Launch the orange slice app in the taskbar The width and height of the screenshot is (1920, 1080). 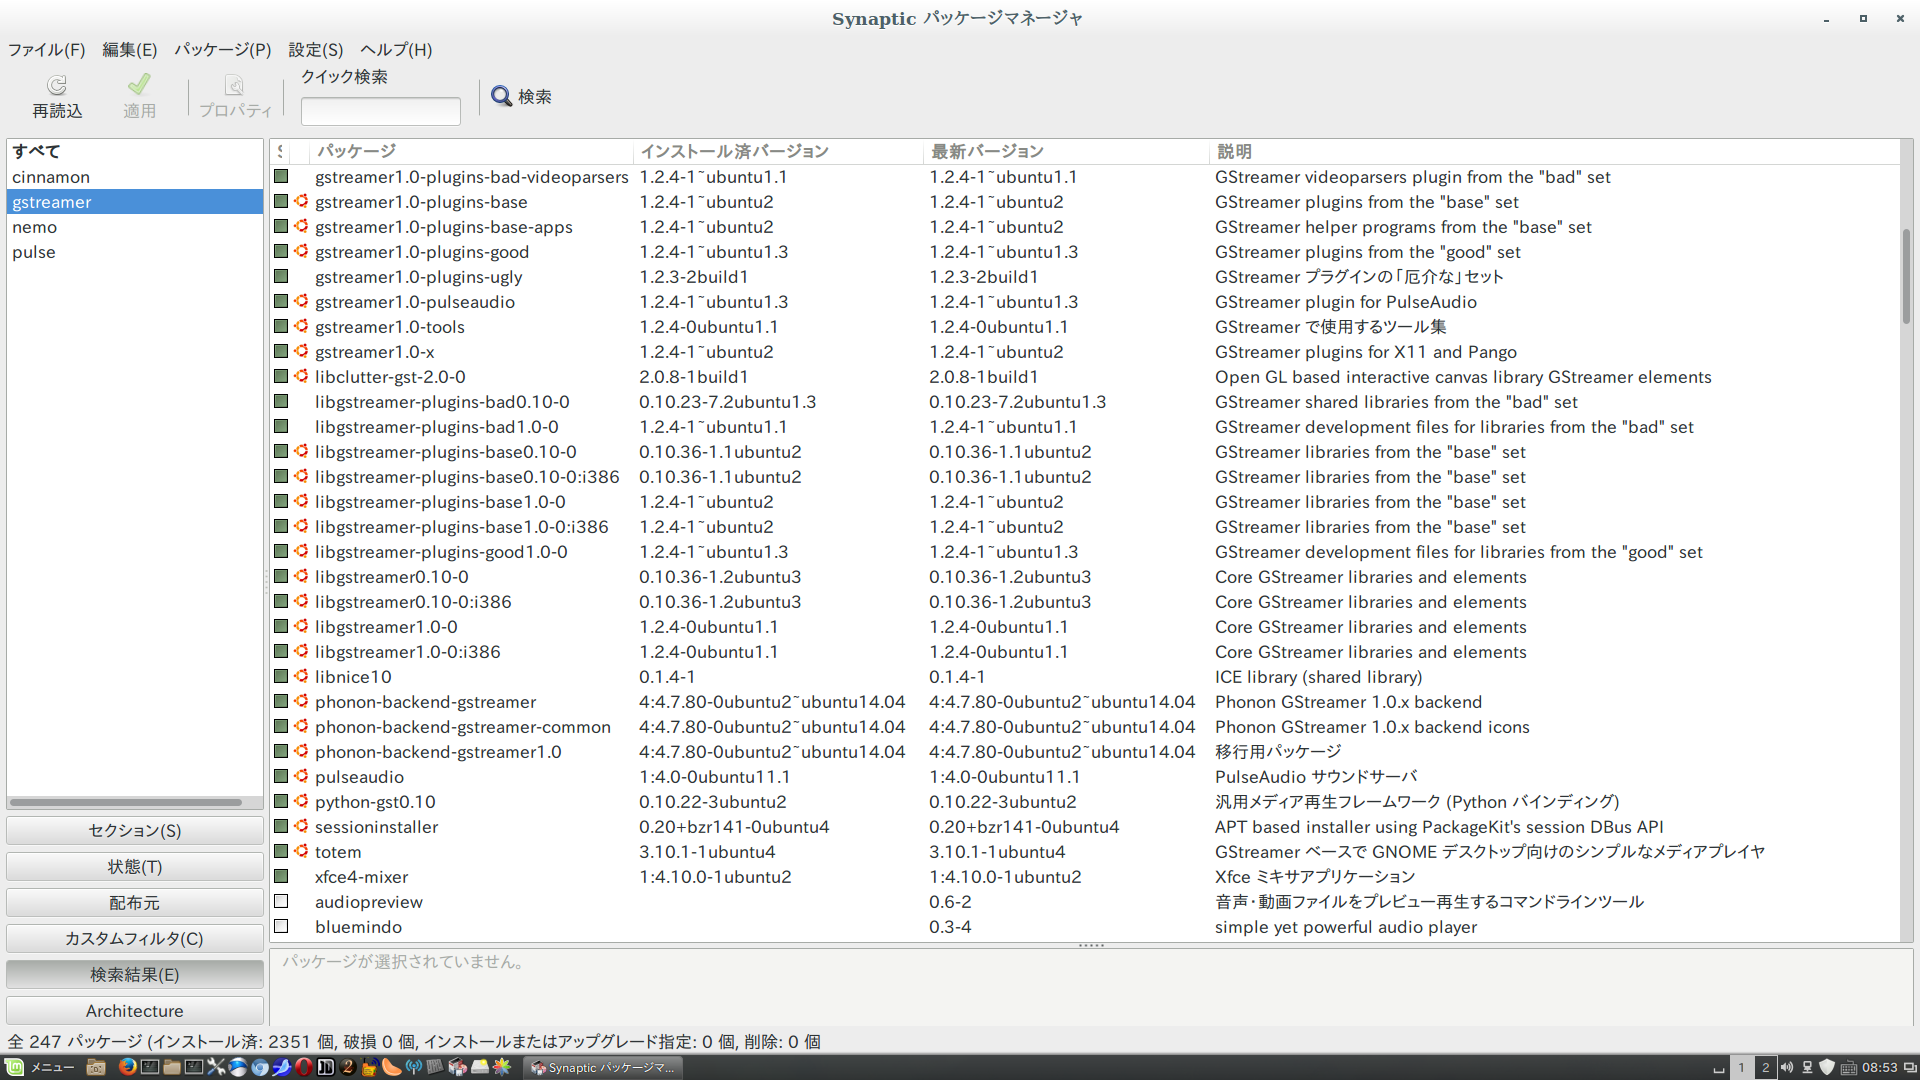(x=391, y=1067)
